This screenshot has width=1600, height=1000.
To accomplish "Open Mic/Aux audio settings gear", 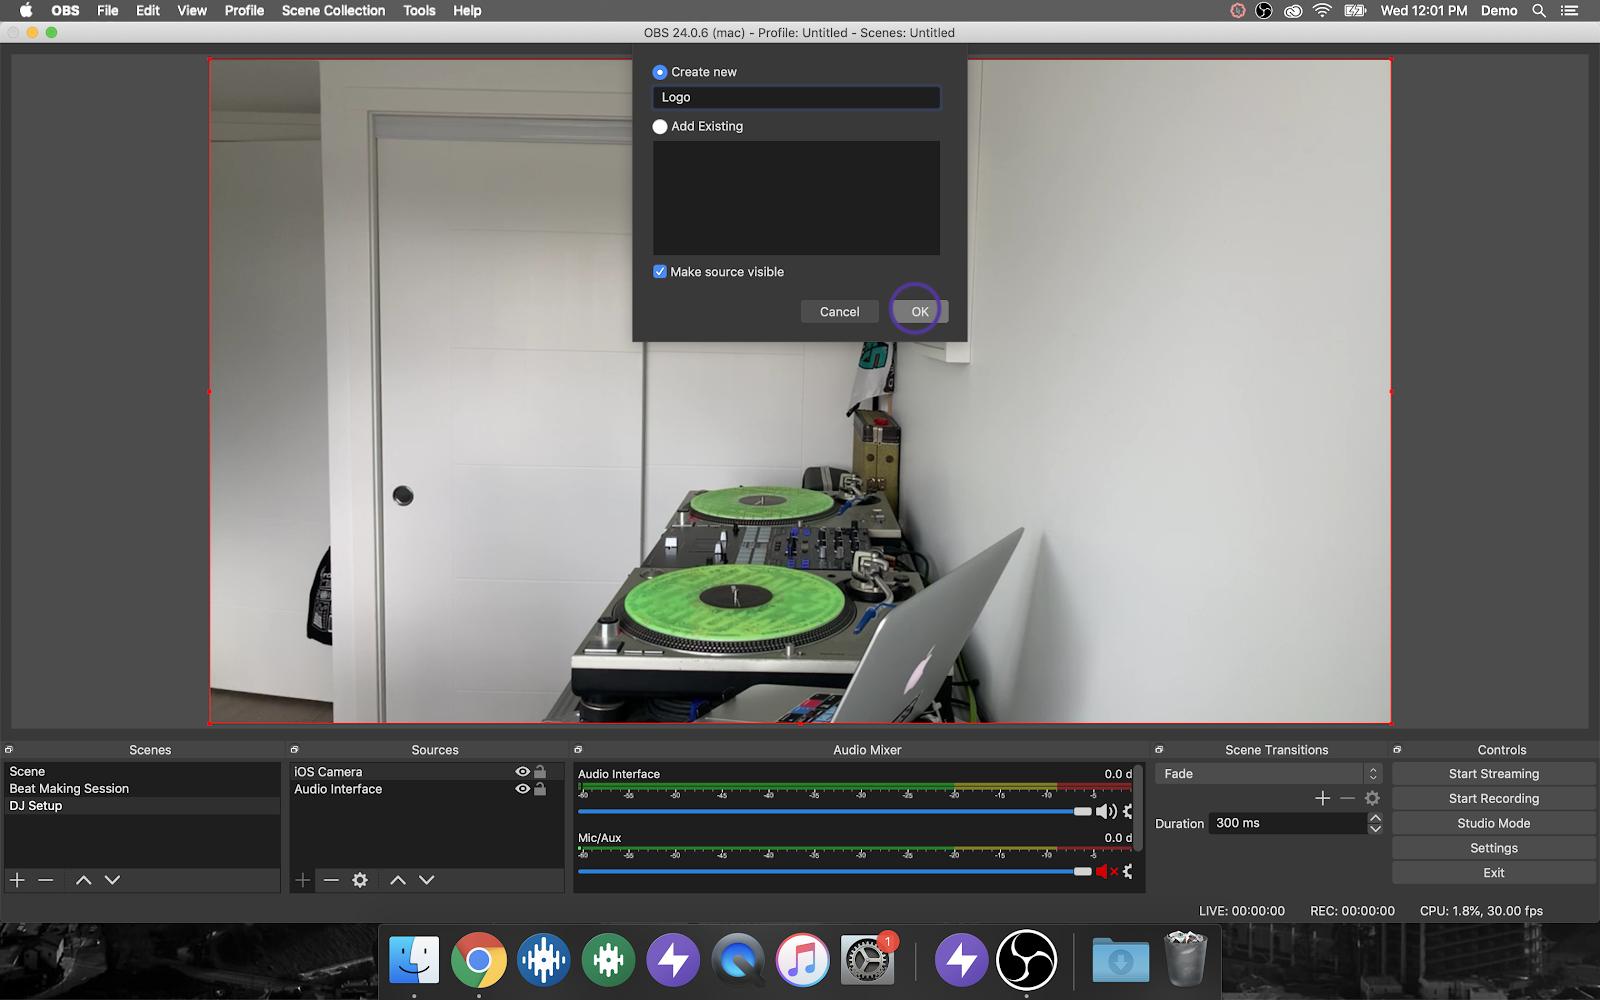I will tap(1128, 872).
